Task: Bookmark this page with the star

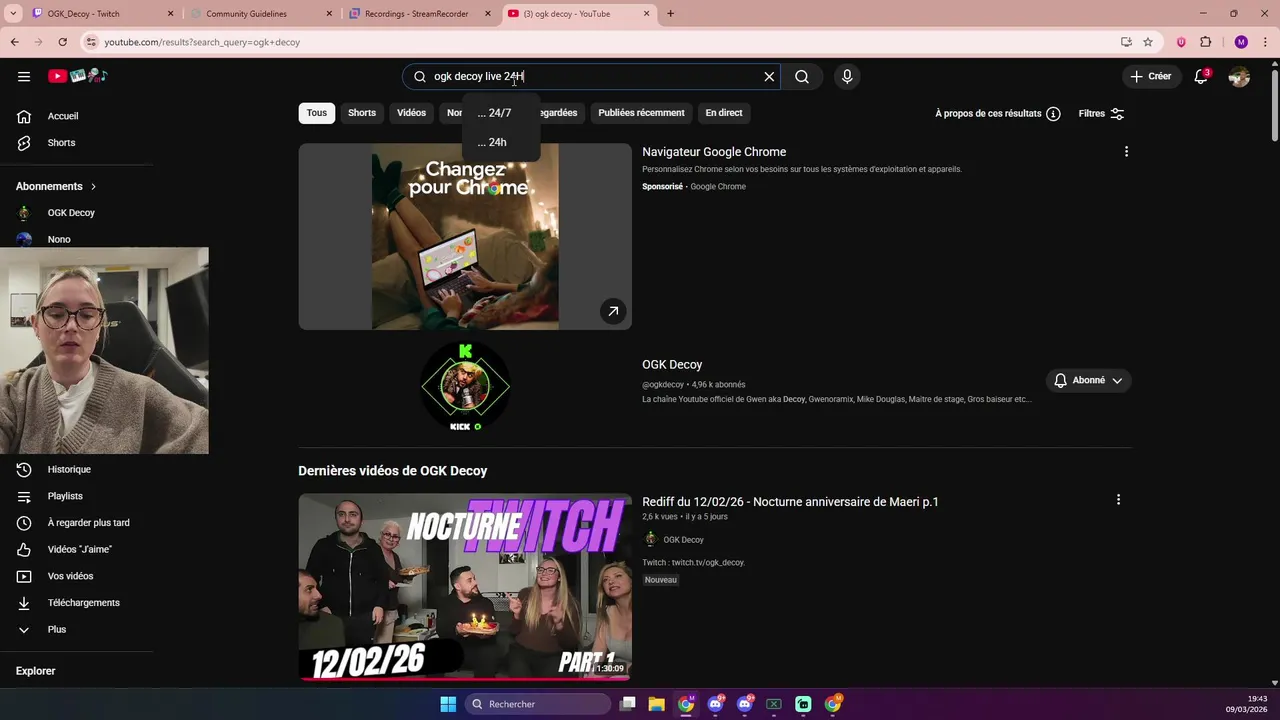Action: tap(1148, 42)
